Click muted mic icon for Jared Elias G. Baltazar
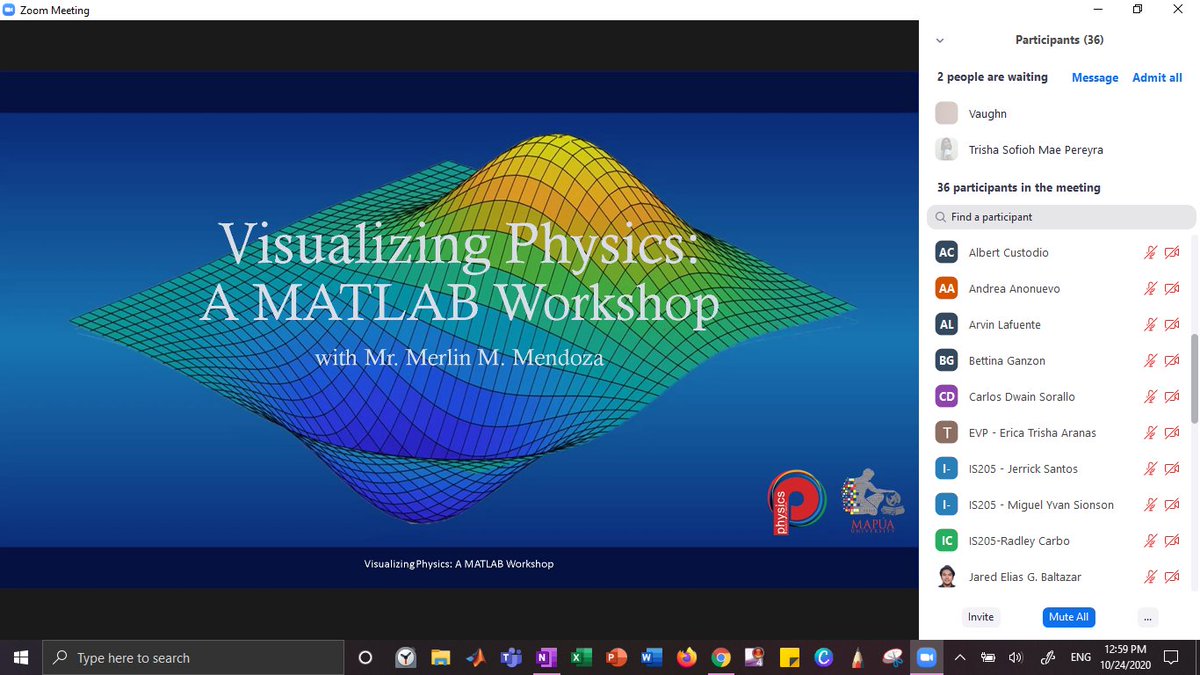1200x675 pixels. coord(1150,577)
